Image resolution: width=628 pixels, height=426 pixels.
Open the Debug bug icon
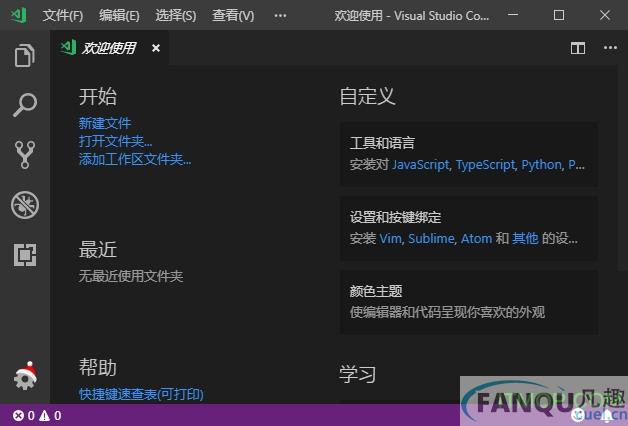point(25,205)
